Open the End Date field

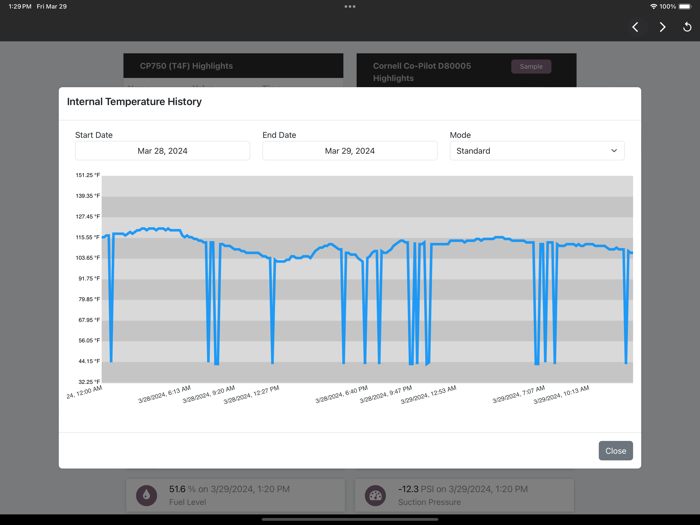(350, 151)
